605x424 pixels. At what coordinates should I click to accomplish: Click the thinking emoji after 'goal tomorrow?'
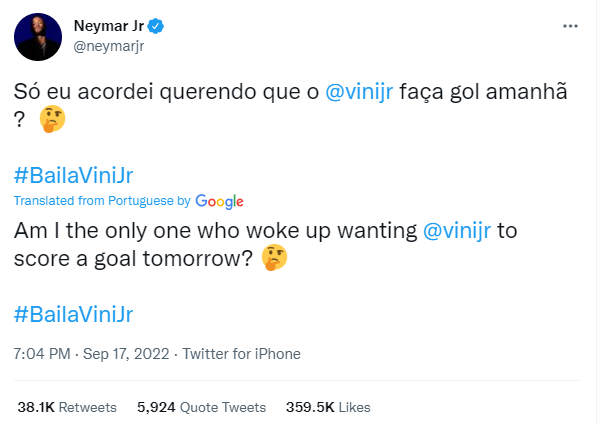[274, 259]
